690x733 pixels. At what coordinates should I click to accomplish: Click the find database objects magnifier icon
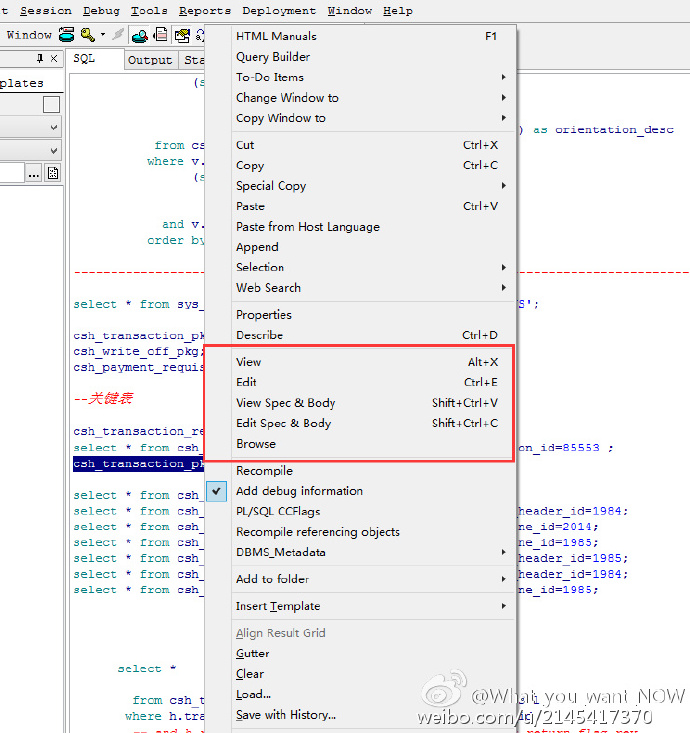pos(139,35)
